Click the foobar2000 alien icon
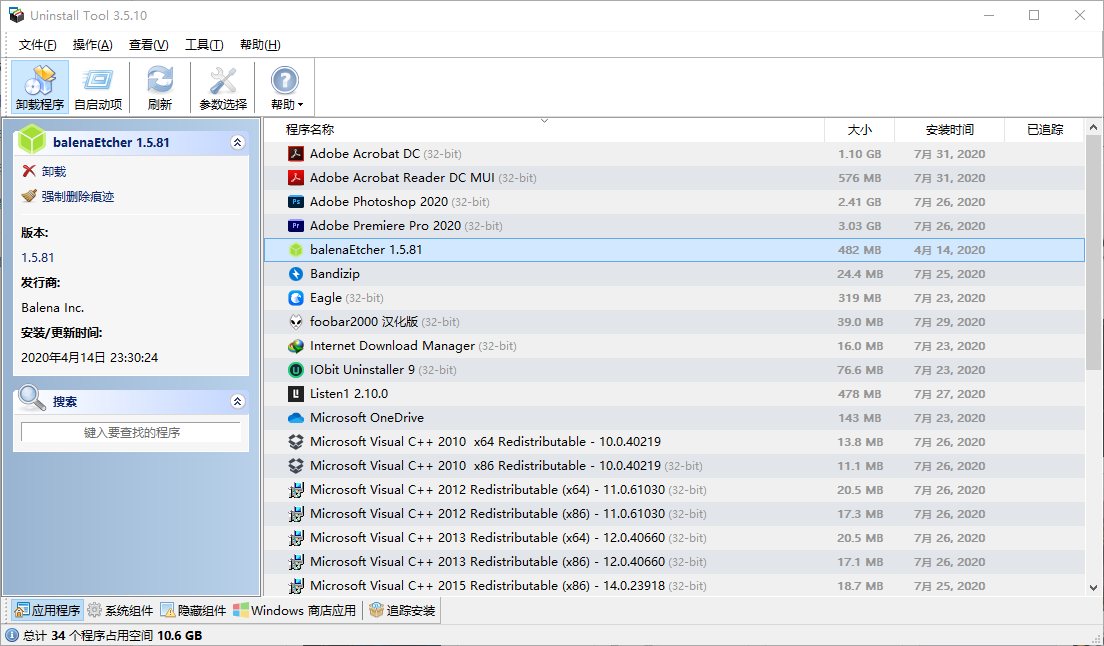This screenshot has width=1104, height=646. pyautogui.click(x=296, y=322)
